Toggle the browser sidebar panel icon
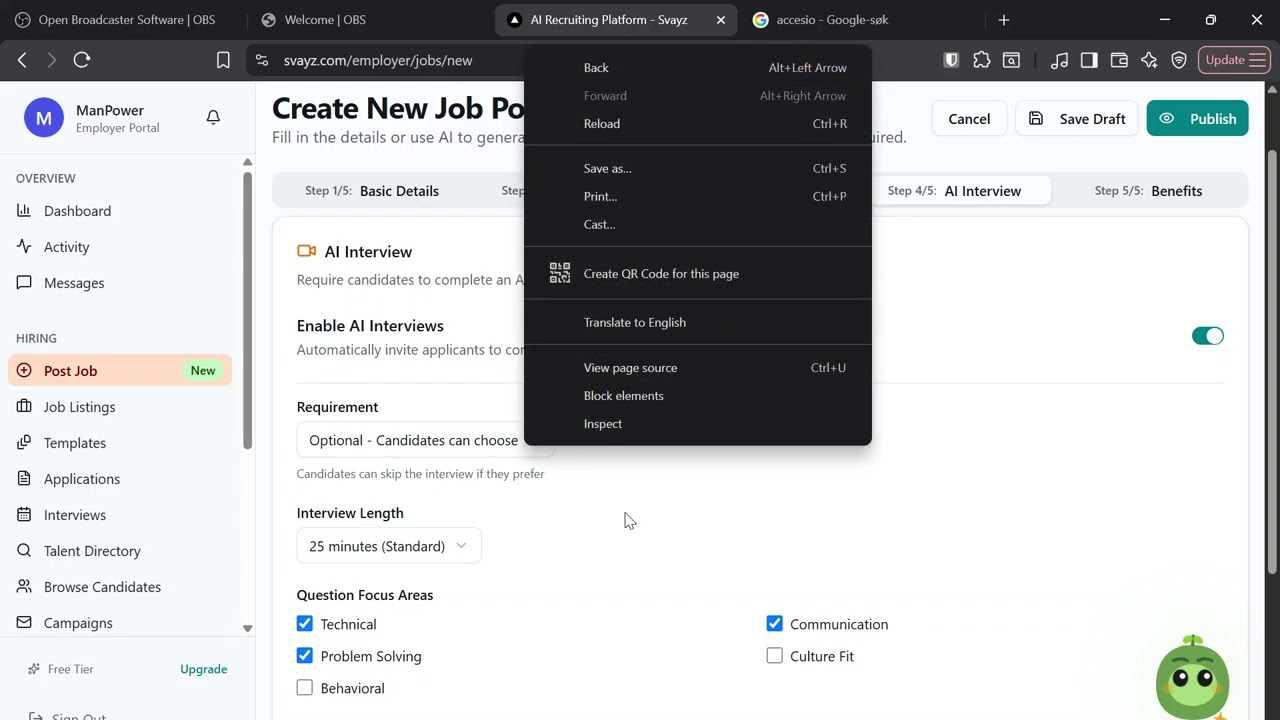1280x720 pixels. click(1089, 60)
